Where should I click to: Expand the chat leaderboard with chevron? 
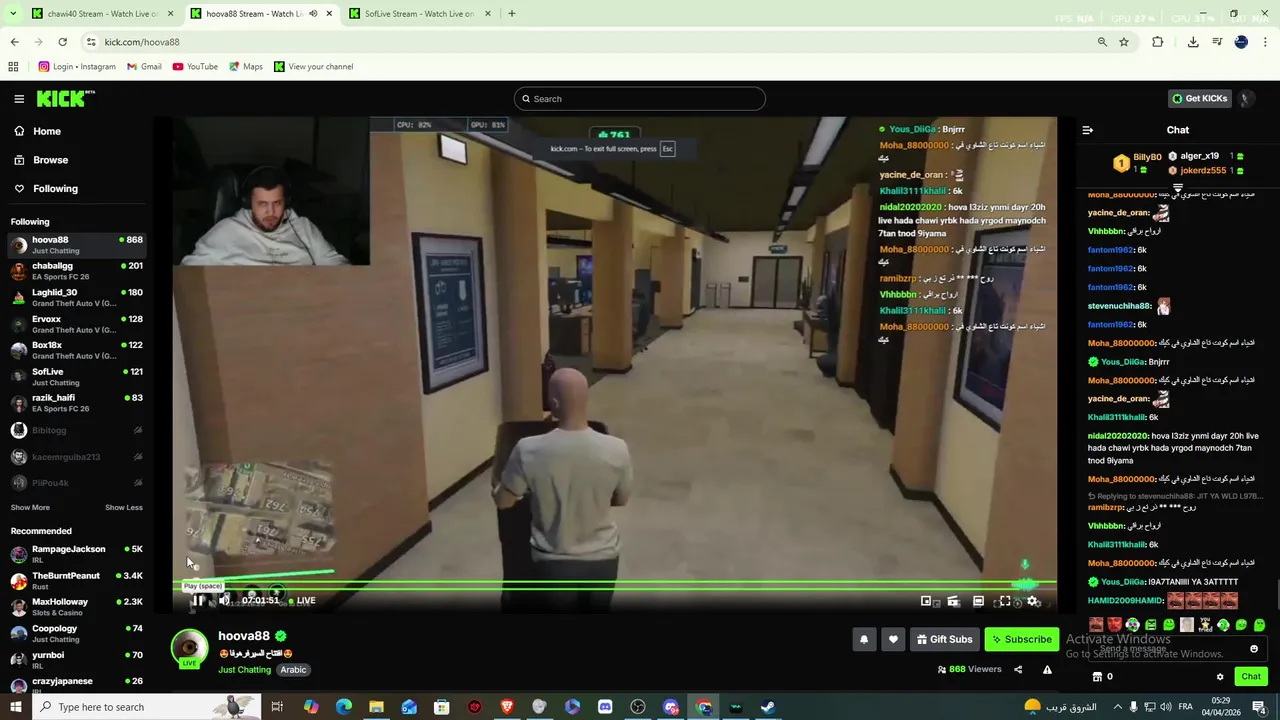[1178, 188]
